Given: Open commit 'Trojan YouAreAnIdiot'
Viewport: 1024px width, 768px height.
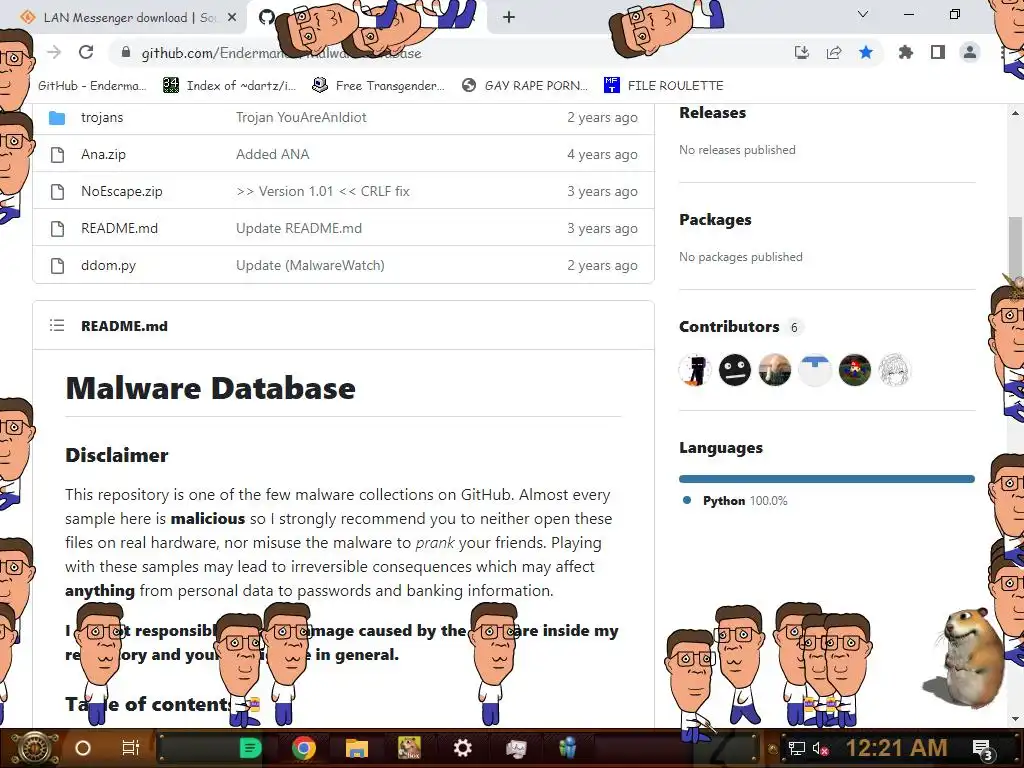Looking at the screenshot, I should (301, 118).
